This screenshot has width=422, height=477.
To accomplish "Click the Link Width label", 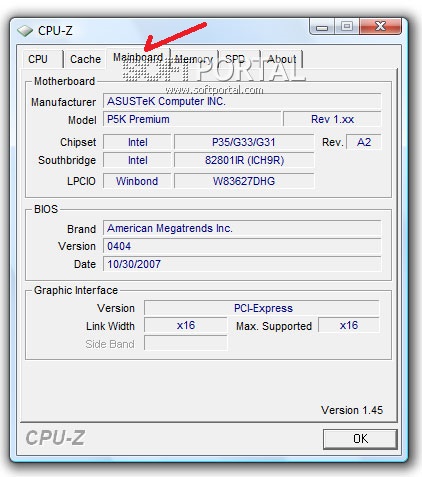I will [110, 326].
